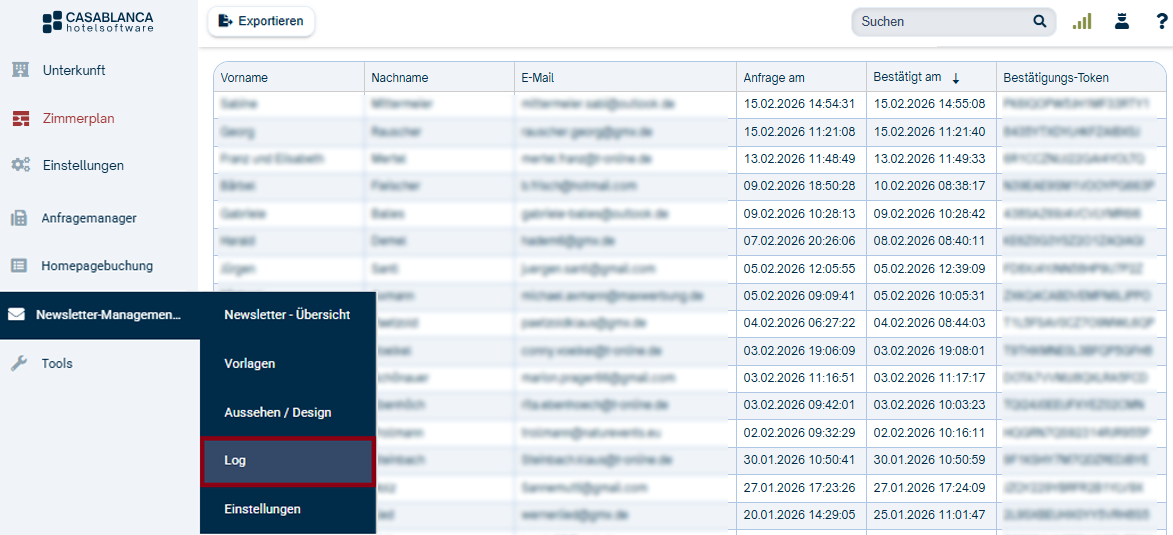Open Newsletter - Übersicht submenu item
The width and height of the screenshot is (1173, 535).
coord(287,315)
